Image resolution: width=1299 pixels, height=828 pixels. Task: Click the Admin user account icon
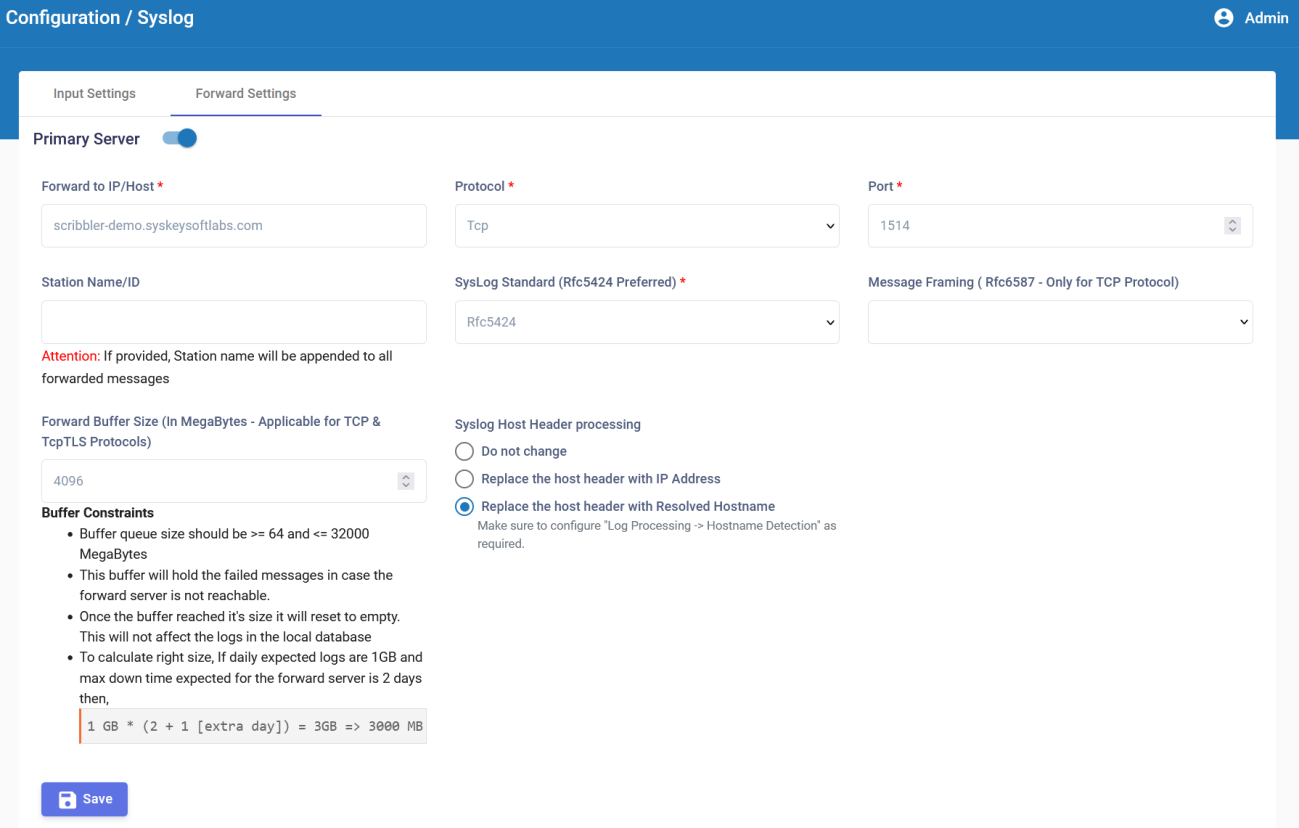coord(1223,18)
